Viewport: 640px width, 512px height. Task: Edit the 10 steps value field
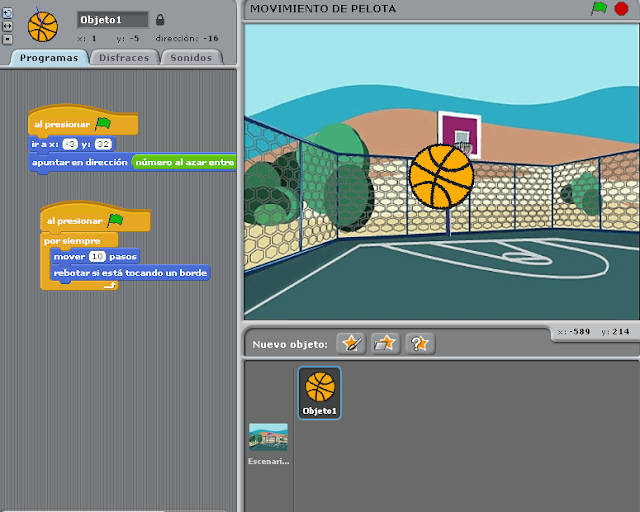[x=97, y=256]
